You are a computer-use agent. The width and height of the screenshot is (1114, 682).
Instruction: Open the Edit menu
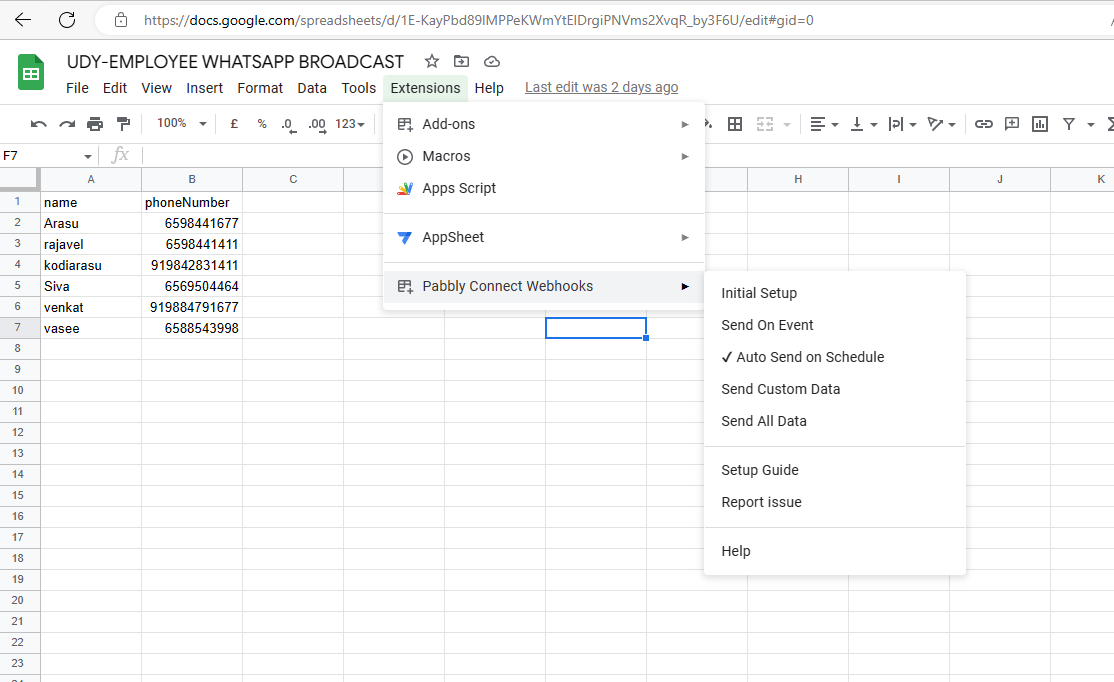pyautogui.click(x=114, y=88)
